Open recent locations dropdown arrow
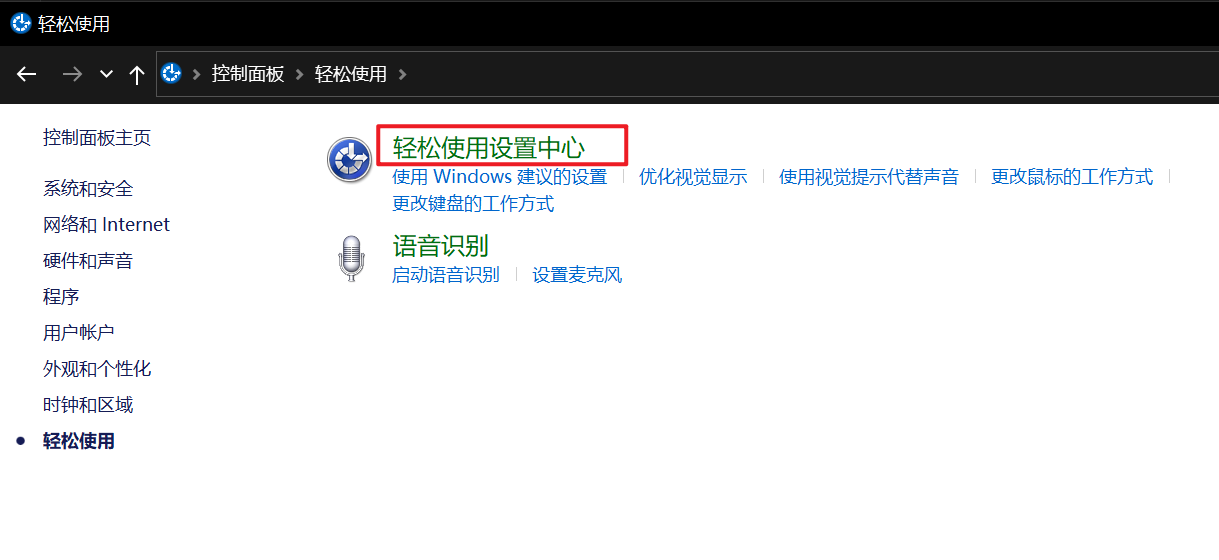 click(106, 74)
